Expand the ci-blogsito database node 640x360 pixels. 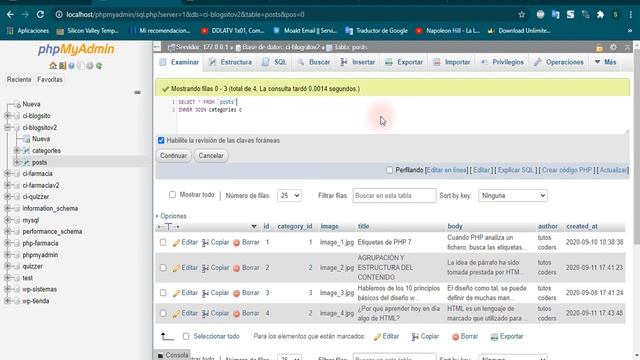(x=7, y=116)
